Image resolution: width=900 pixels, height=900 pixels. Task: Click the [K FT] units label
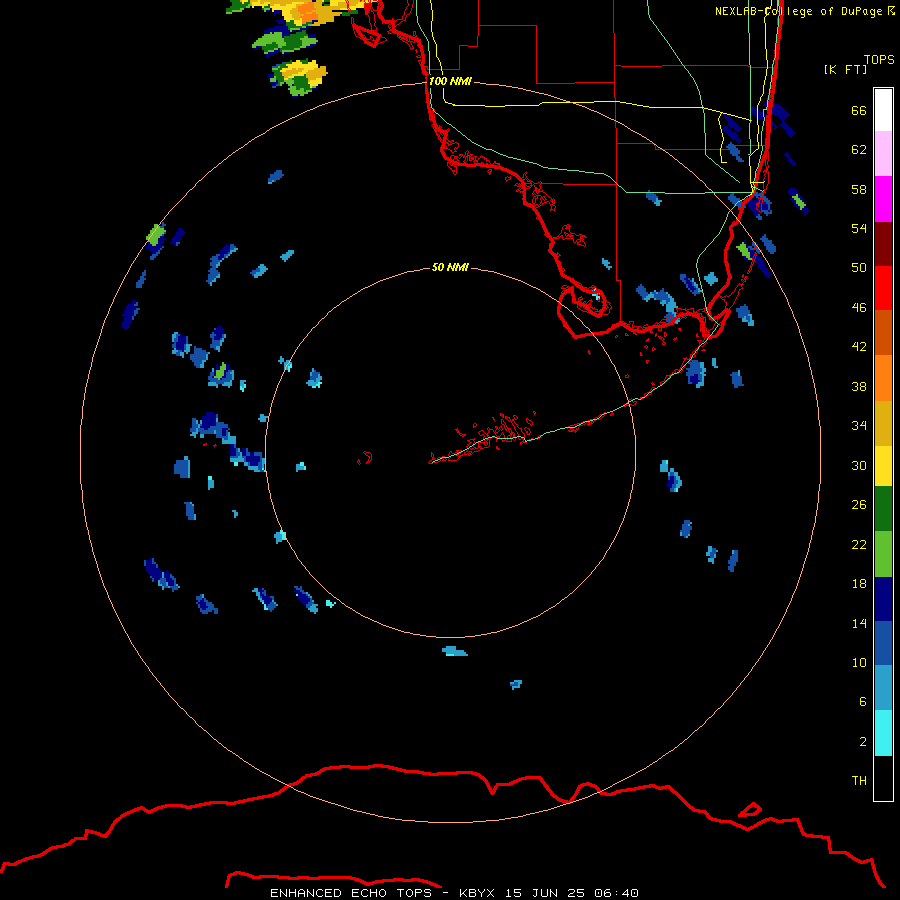pos(845,69)
